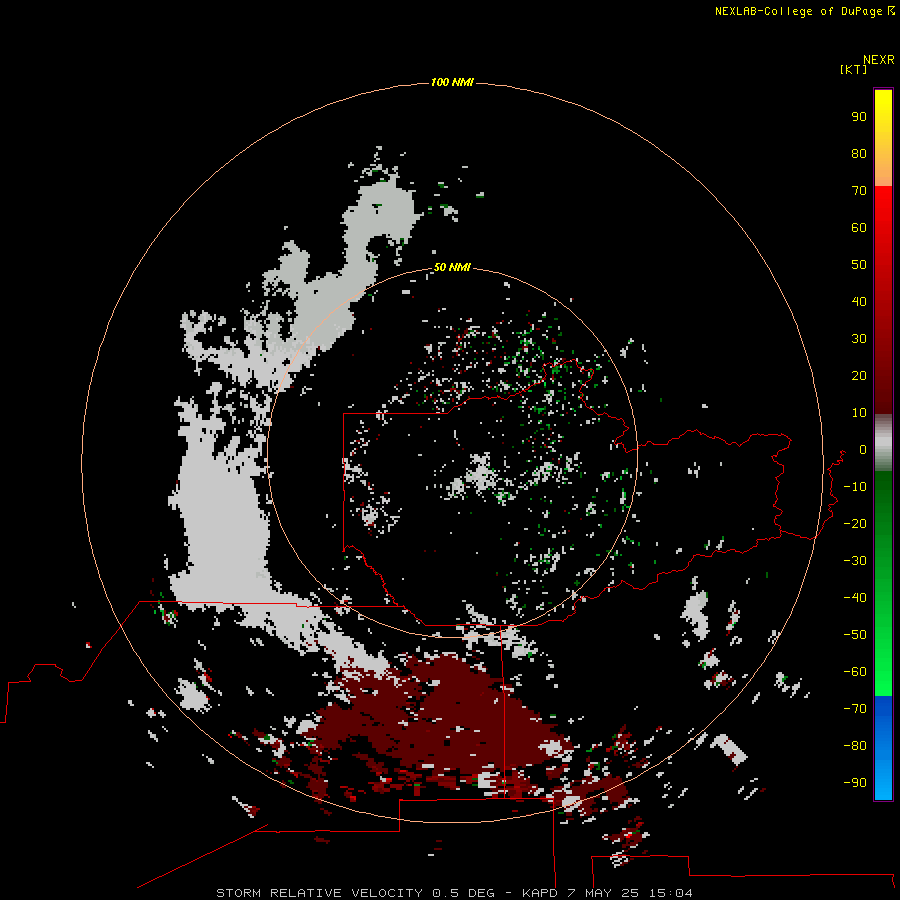Click the gray zero-velocity segment of color bar
The height and width of the screenshot is (900, 900).
click(x=883, y=443)
